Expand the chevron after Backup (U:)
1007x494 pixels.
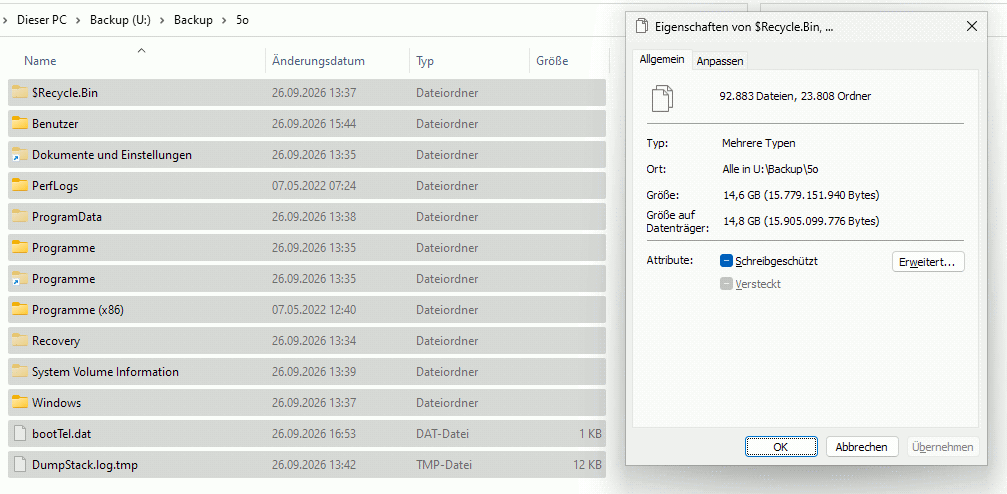(x=162, y=20)
